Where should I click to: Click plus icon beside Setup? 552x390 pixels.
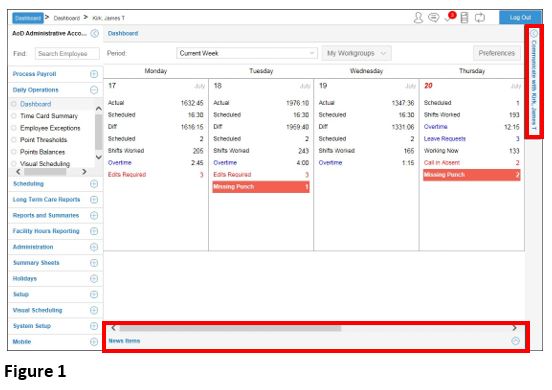pyautogui.click(x=94, y=294)
